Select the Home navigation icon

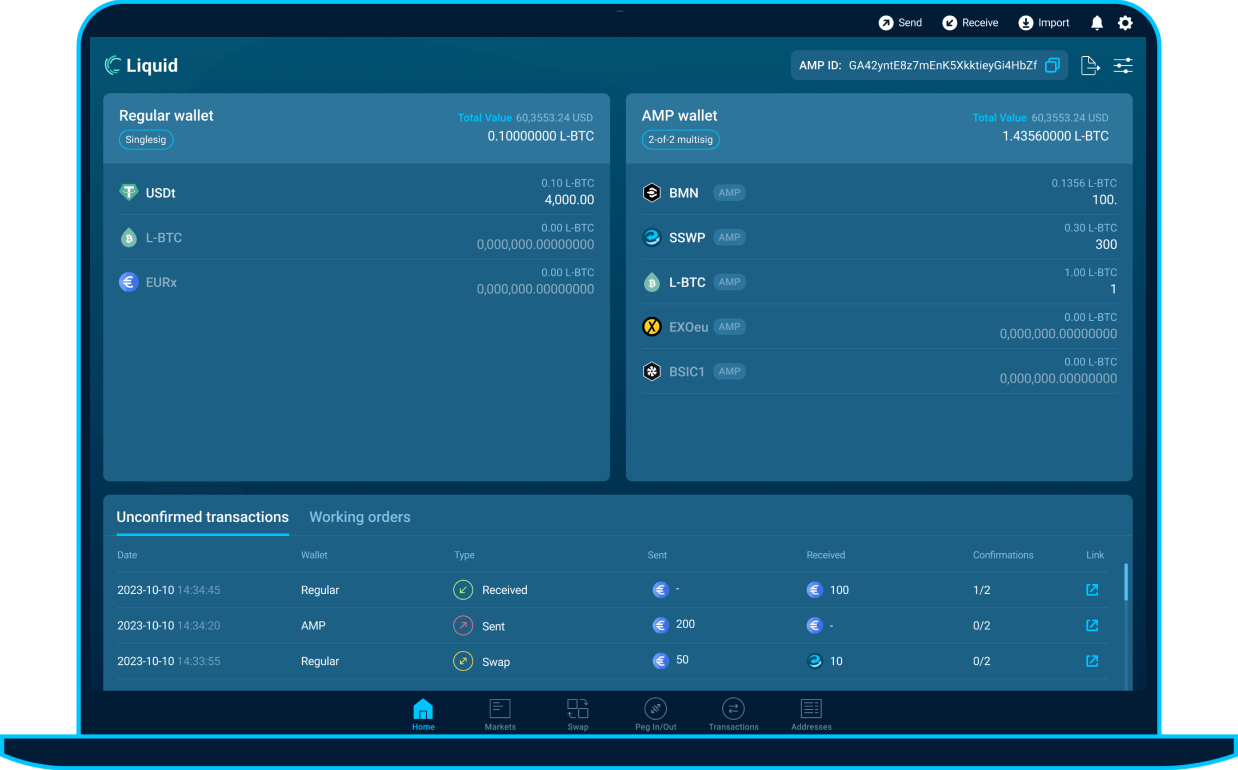[x=423, y=712]
